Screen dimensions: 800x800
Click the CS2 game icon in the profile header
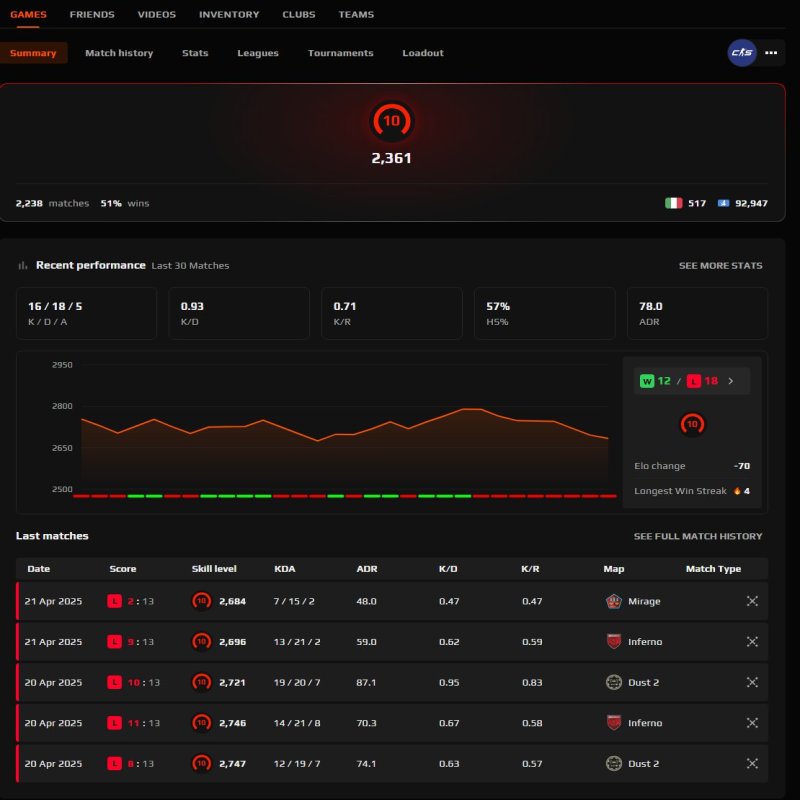pos(740,53)
